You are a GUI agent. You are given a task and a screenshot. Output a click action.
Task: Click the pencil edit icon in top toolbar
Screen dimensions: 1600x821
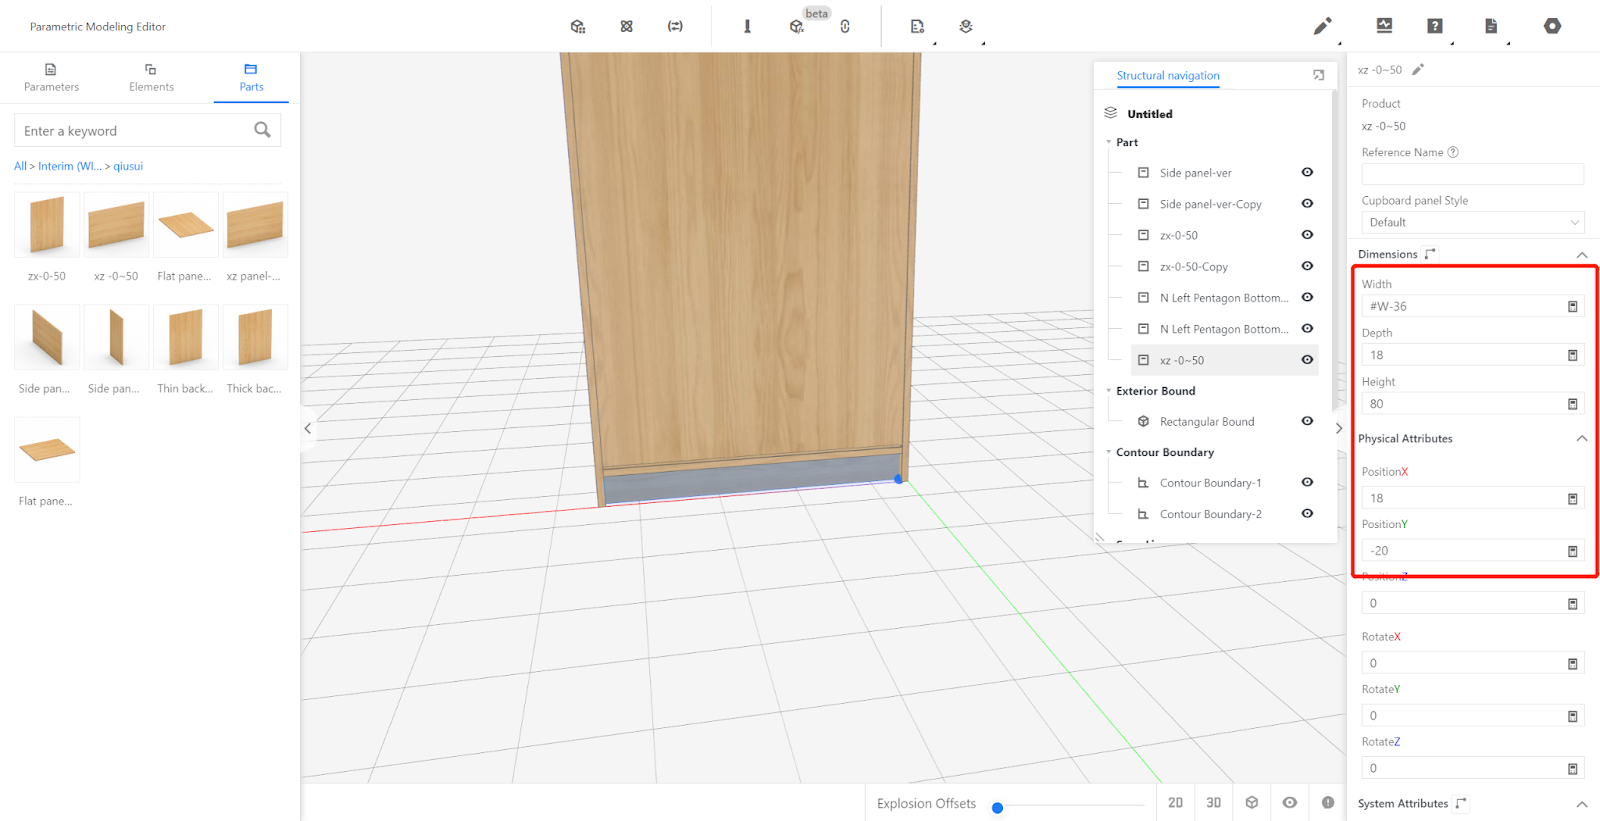click(1322, 26)
